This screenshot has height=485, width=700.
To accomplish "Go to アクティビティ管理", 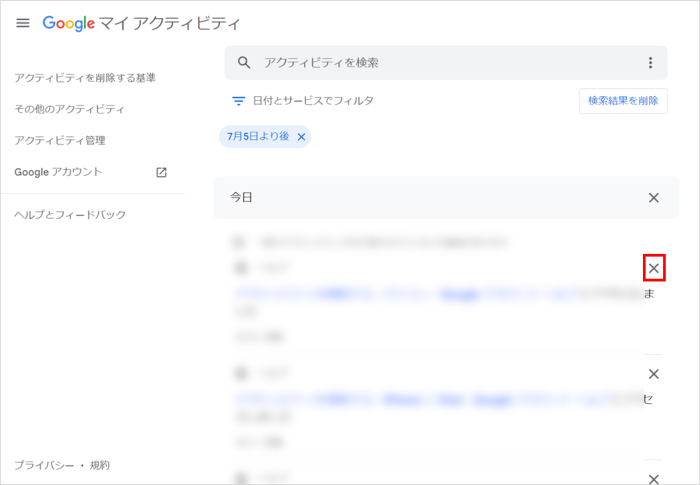I will tap(60, 141).
